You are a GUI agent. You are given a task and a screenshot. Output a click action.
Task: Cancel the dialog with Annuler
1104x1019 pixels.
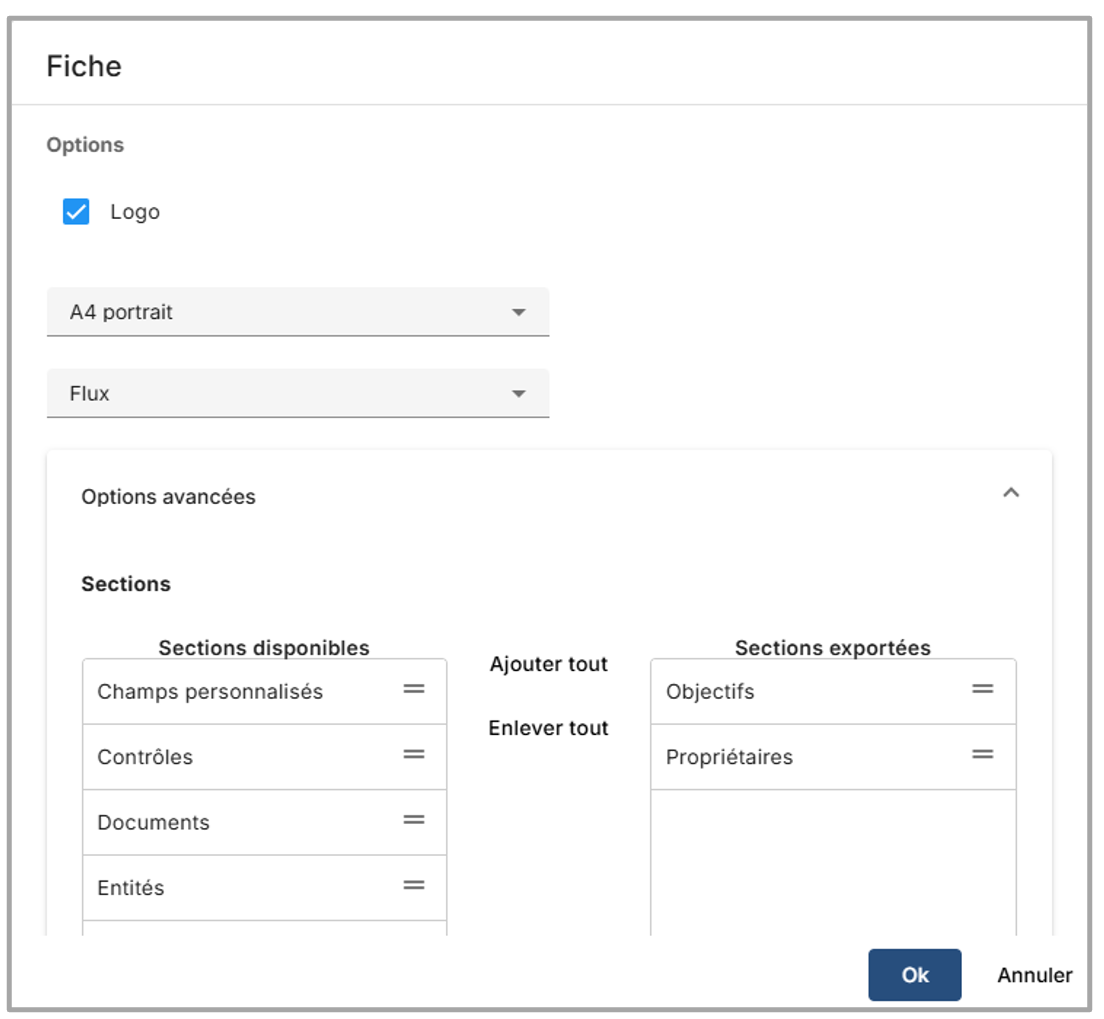1034,975
